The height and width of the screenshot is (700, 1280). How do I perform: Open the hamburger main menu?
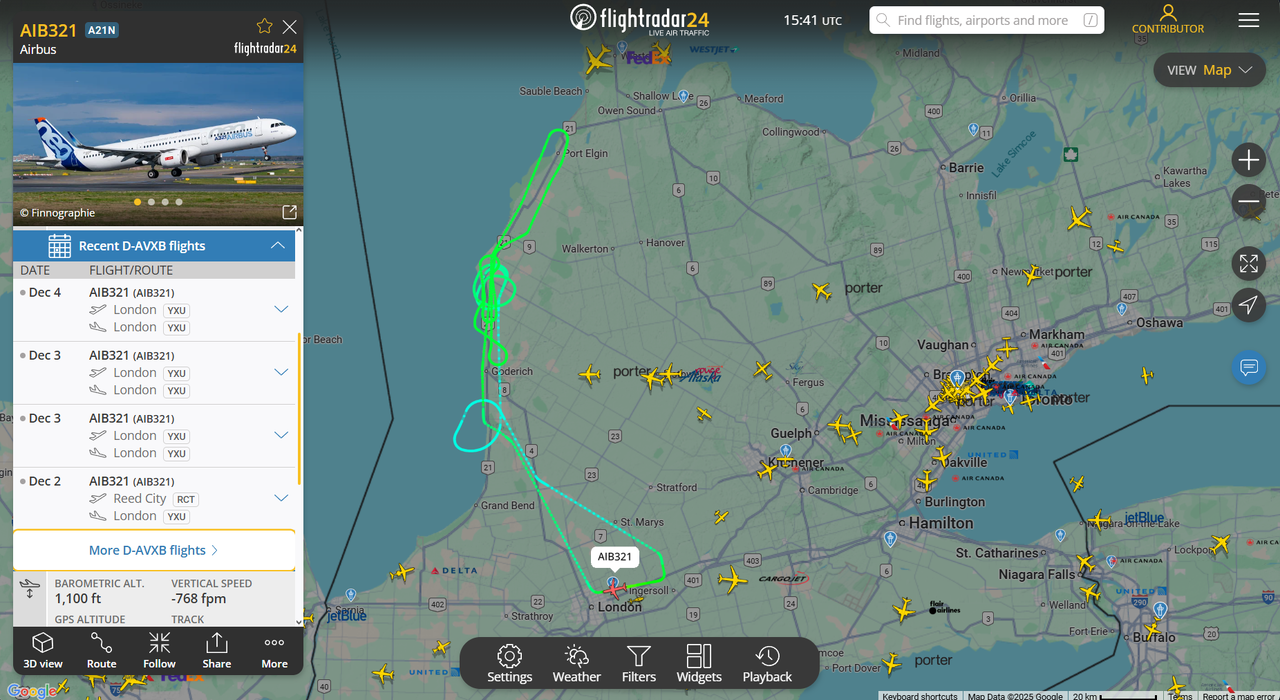click(1248, 20)
